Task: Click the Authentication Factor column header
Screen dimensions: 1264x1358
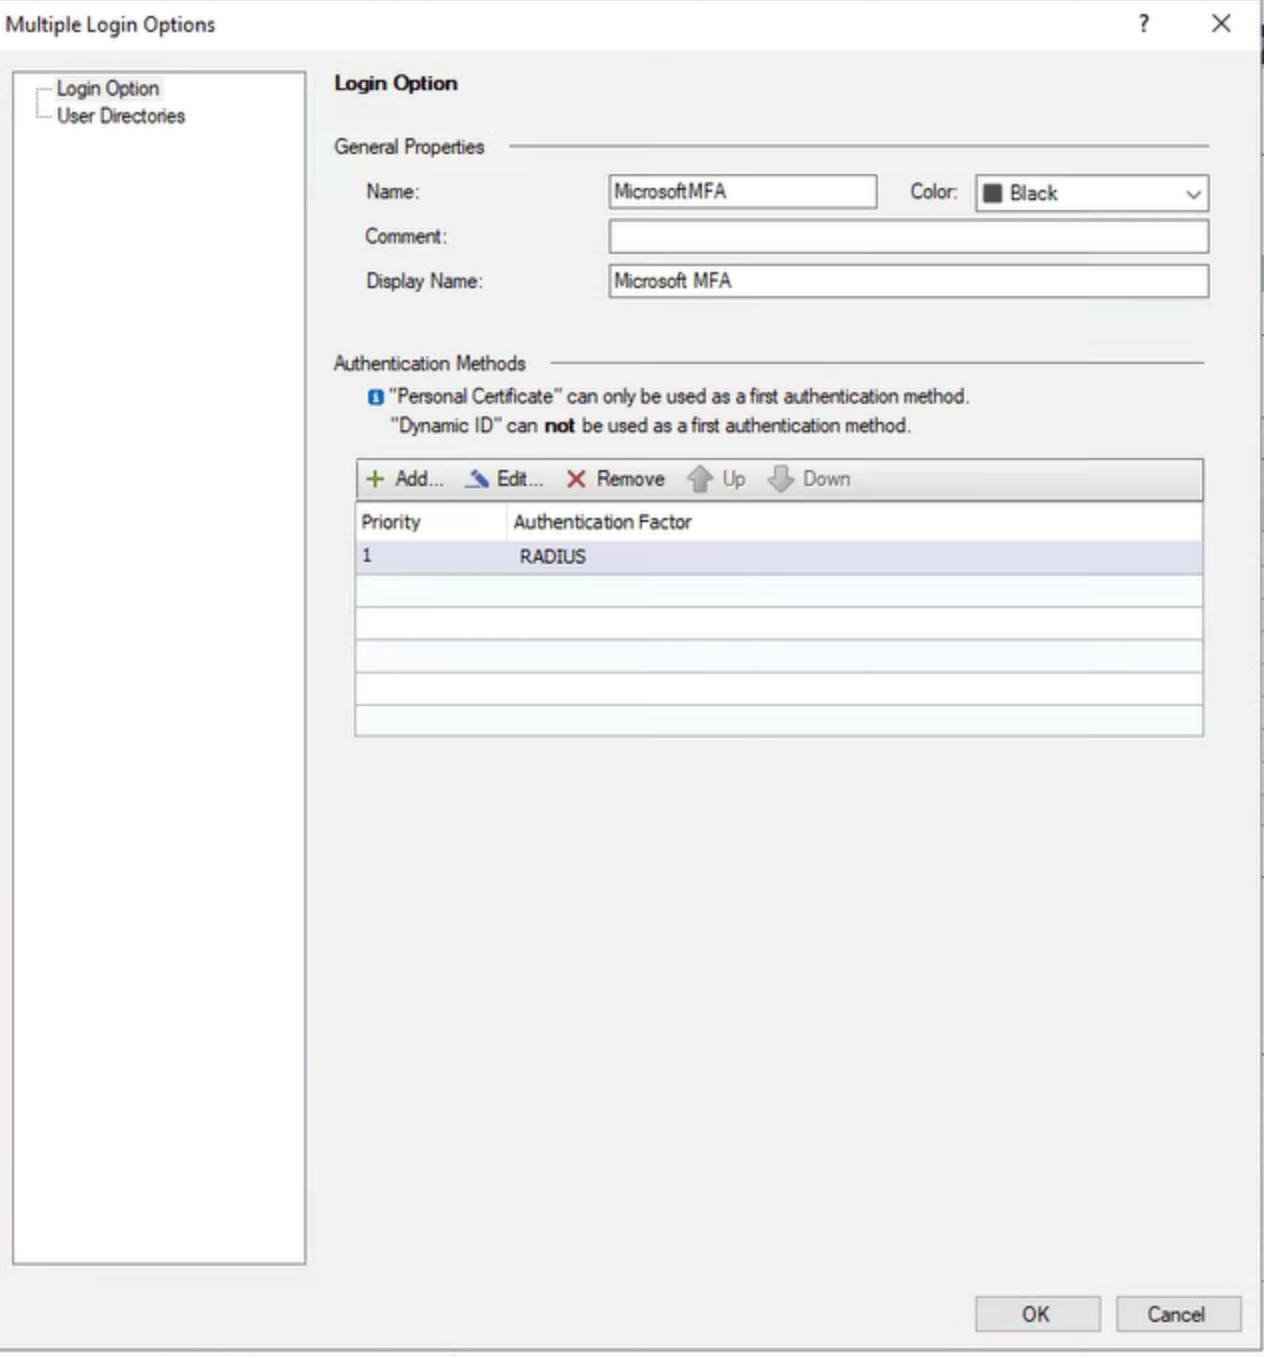Action: click(x=602, y=521)
